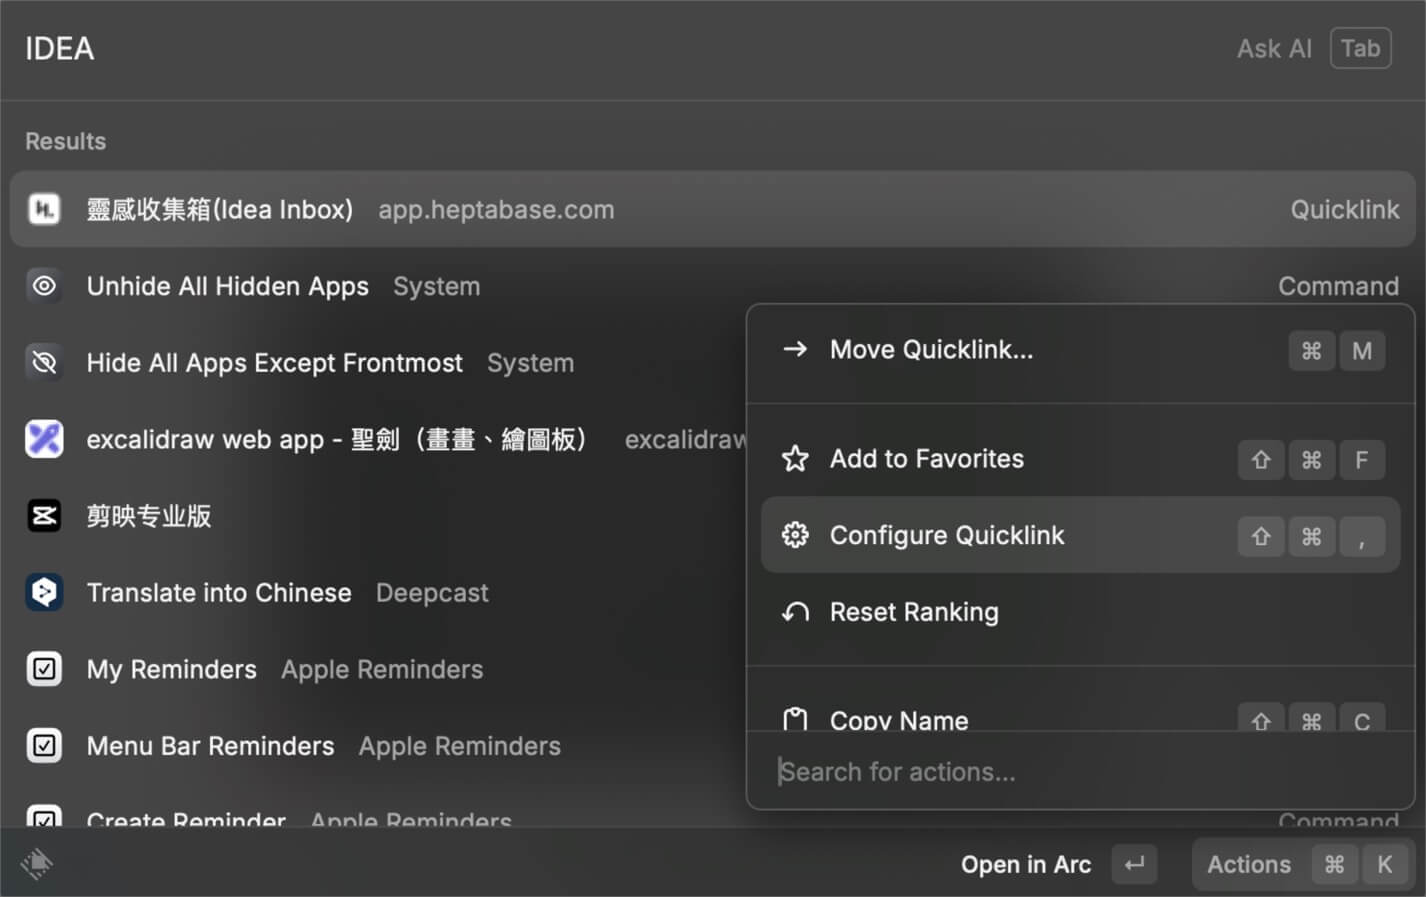
Task: Choose Reset Ranking action
Action: coord(913,611)
